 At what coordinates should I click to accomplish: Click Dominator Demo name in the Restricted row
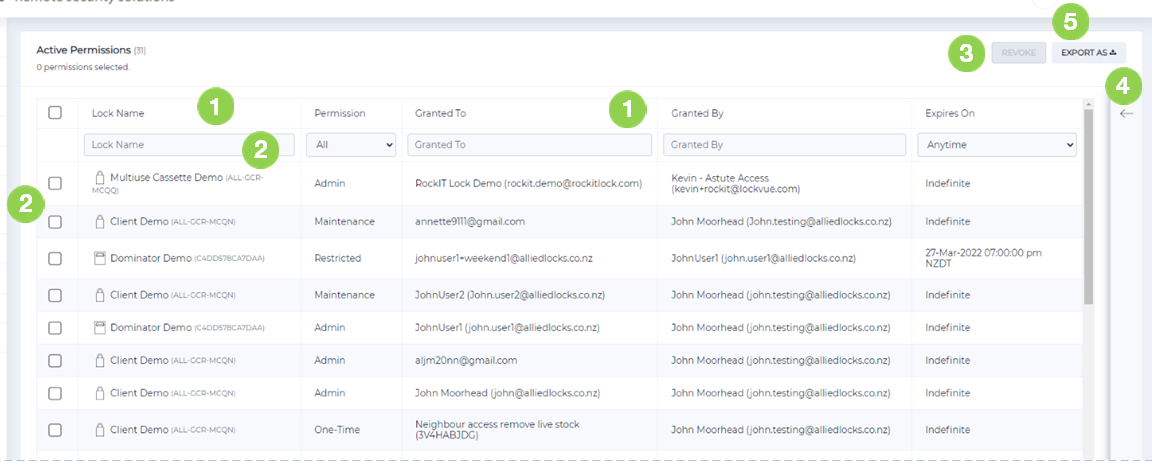(x=151, y=258)
